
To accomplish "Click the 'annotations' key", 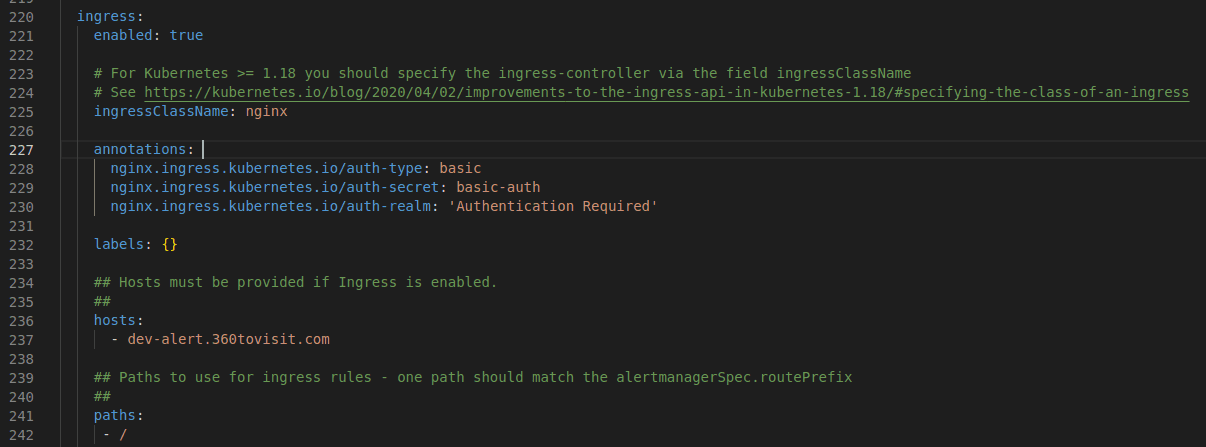I will [x=139, y=149].
